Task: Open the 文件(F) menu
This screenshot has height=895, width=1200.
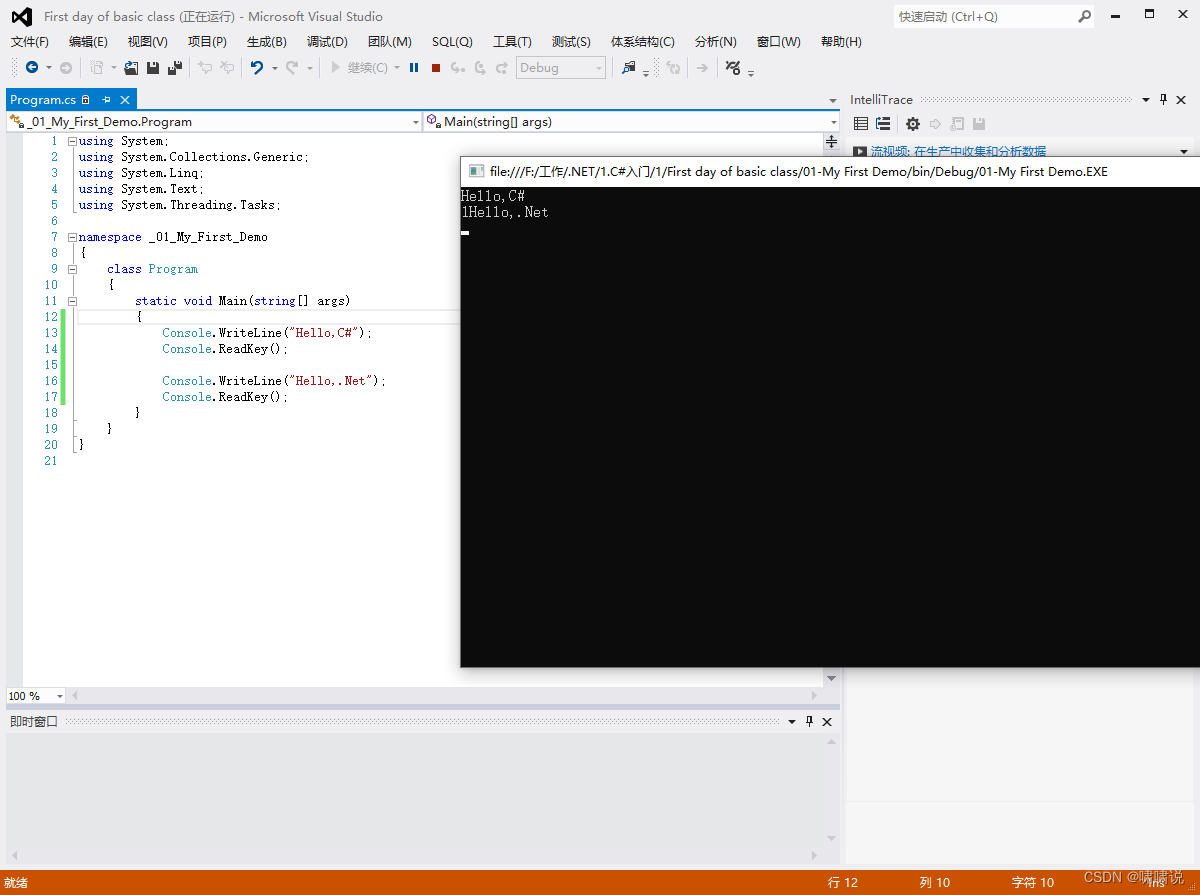Action: click(30, 42)
